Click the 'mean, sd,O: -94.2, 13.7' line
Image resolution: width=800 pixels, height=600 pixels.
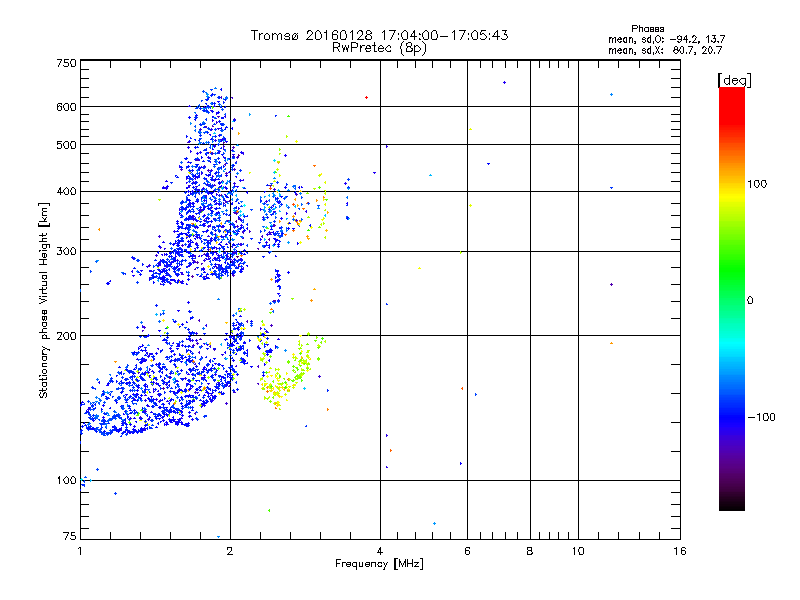666,39
